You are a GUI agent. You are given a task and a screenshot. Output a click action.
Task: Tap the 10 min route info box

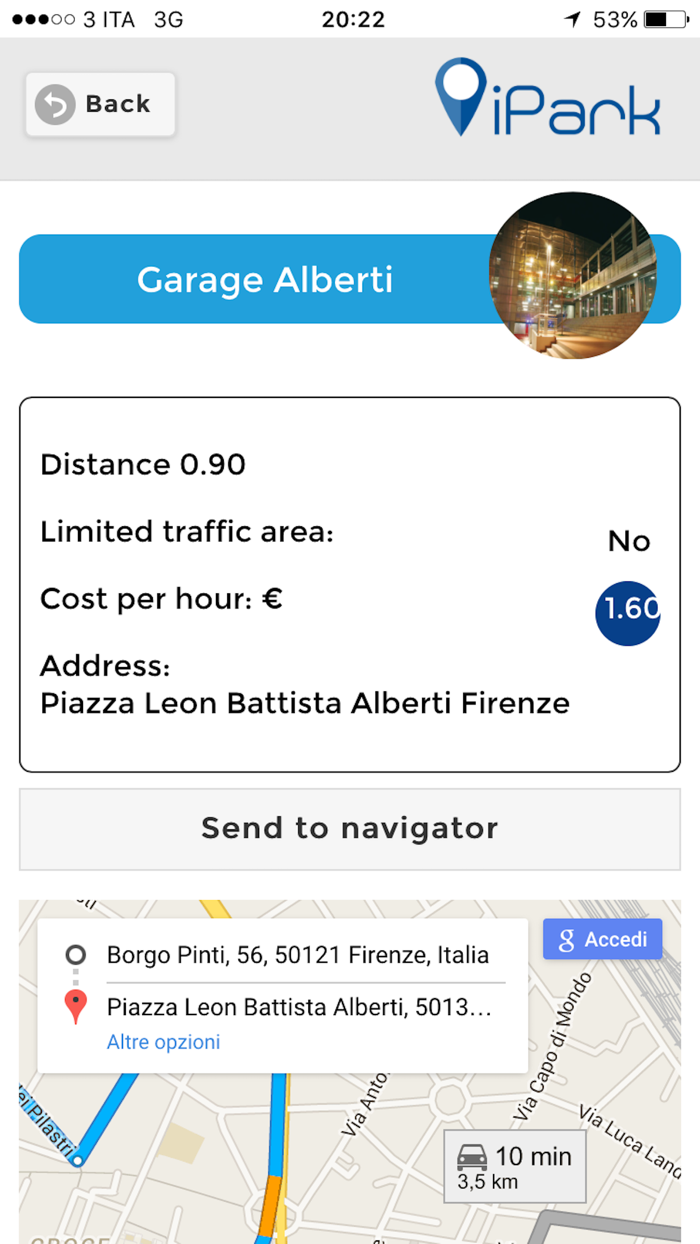click(515, 1167)
